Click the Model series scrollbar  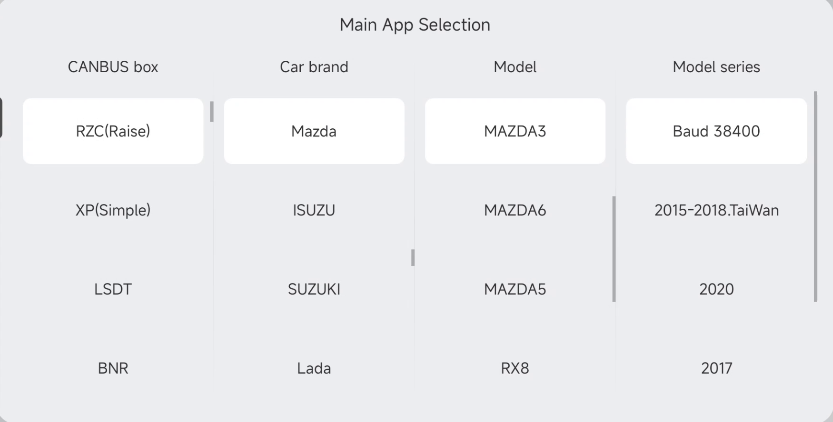tap(815, 196)
